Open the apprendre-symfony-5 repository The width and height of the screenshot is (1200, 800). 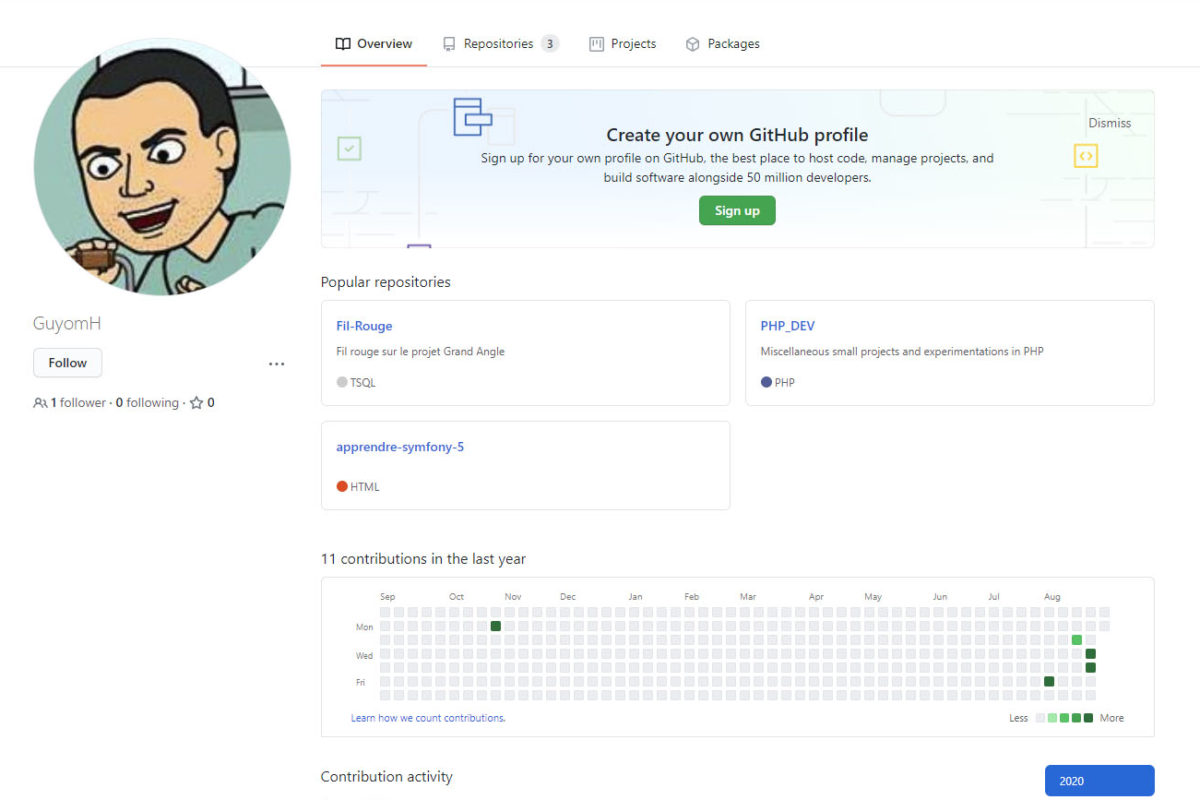click(400, 447)
